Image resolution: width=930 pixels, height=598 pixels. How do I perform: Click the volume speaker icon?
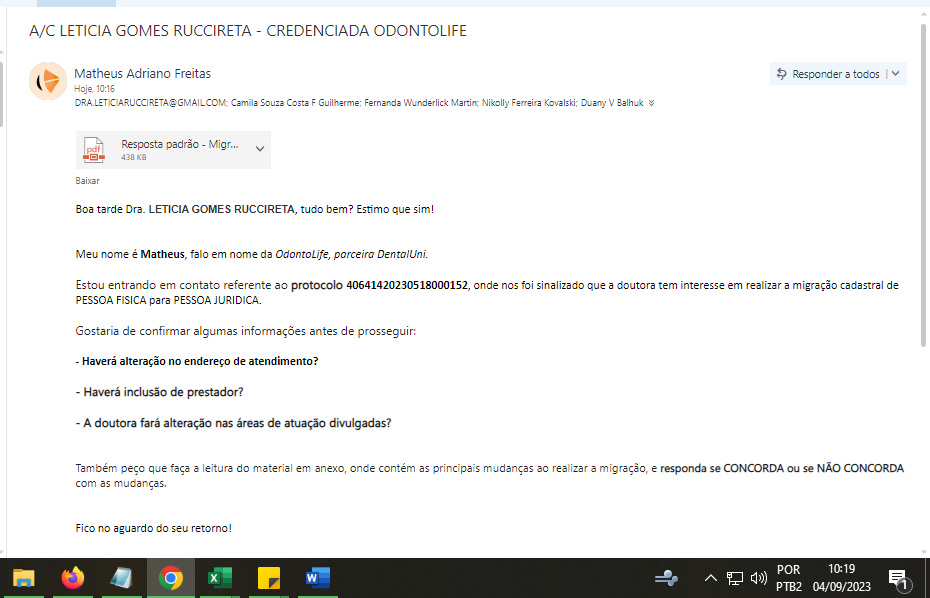[x=759, y=578]
